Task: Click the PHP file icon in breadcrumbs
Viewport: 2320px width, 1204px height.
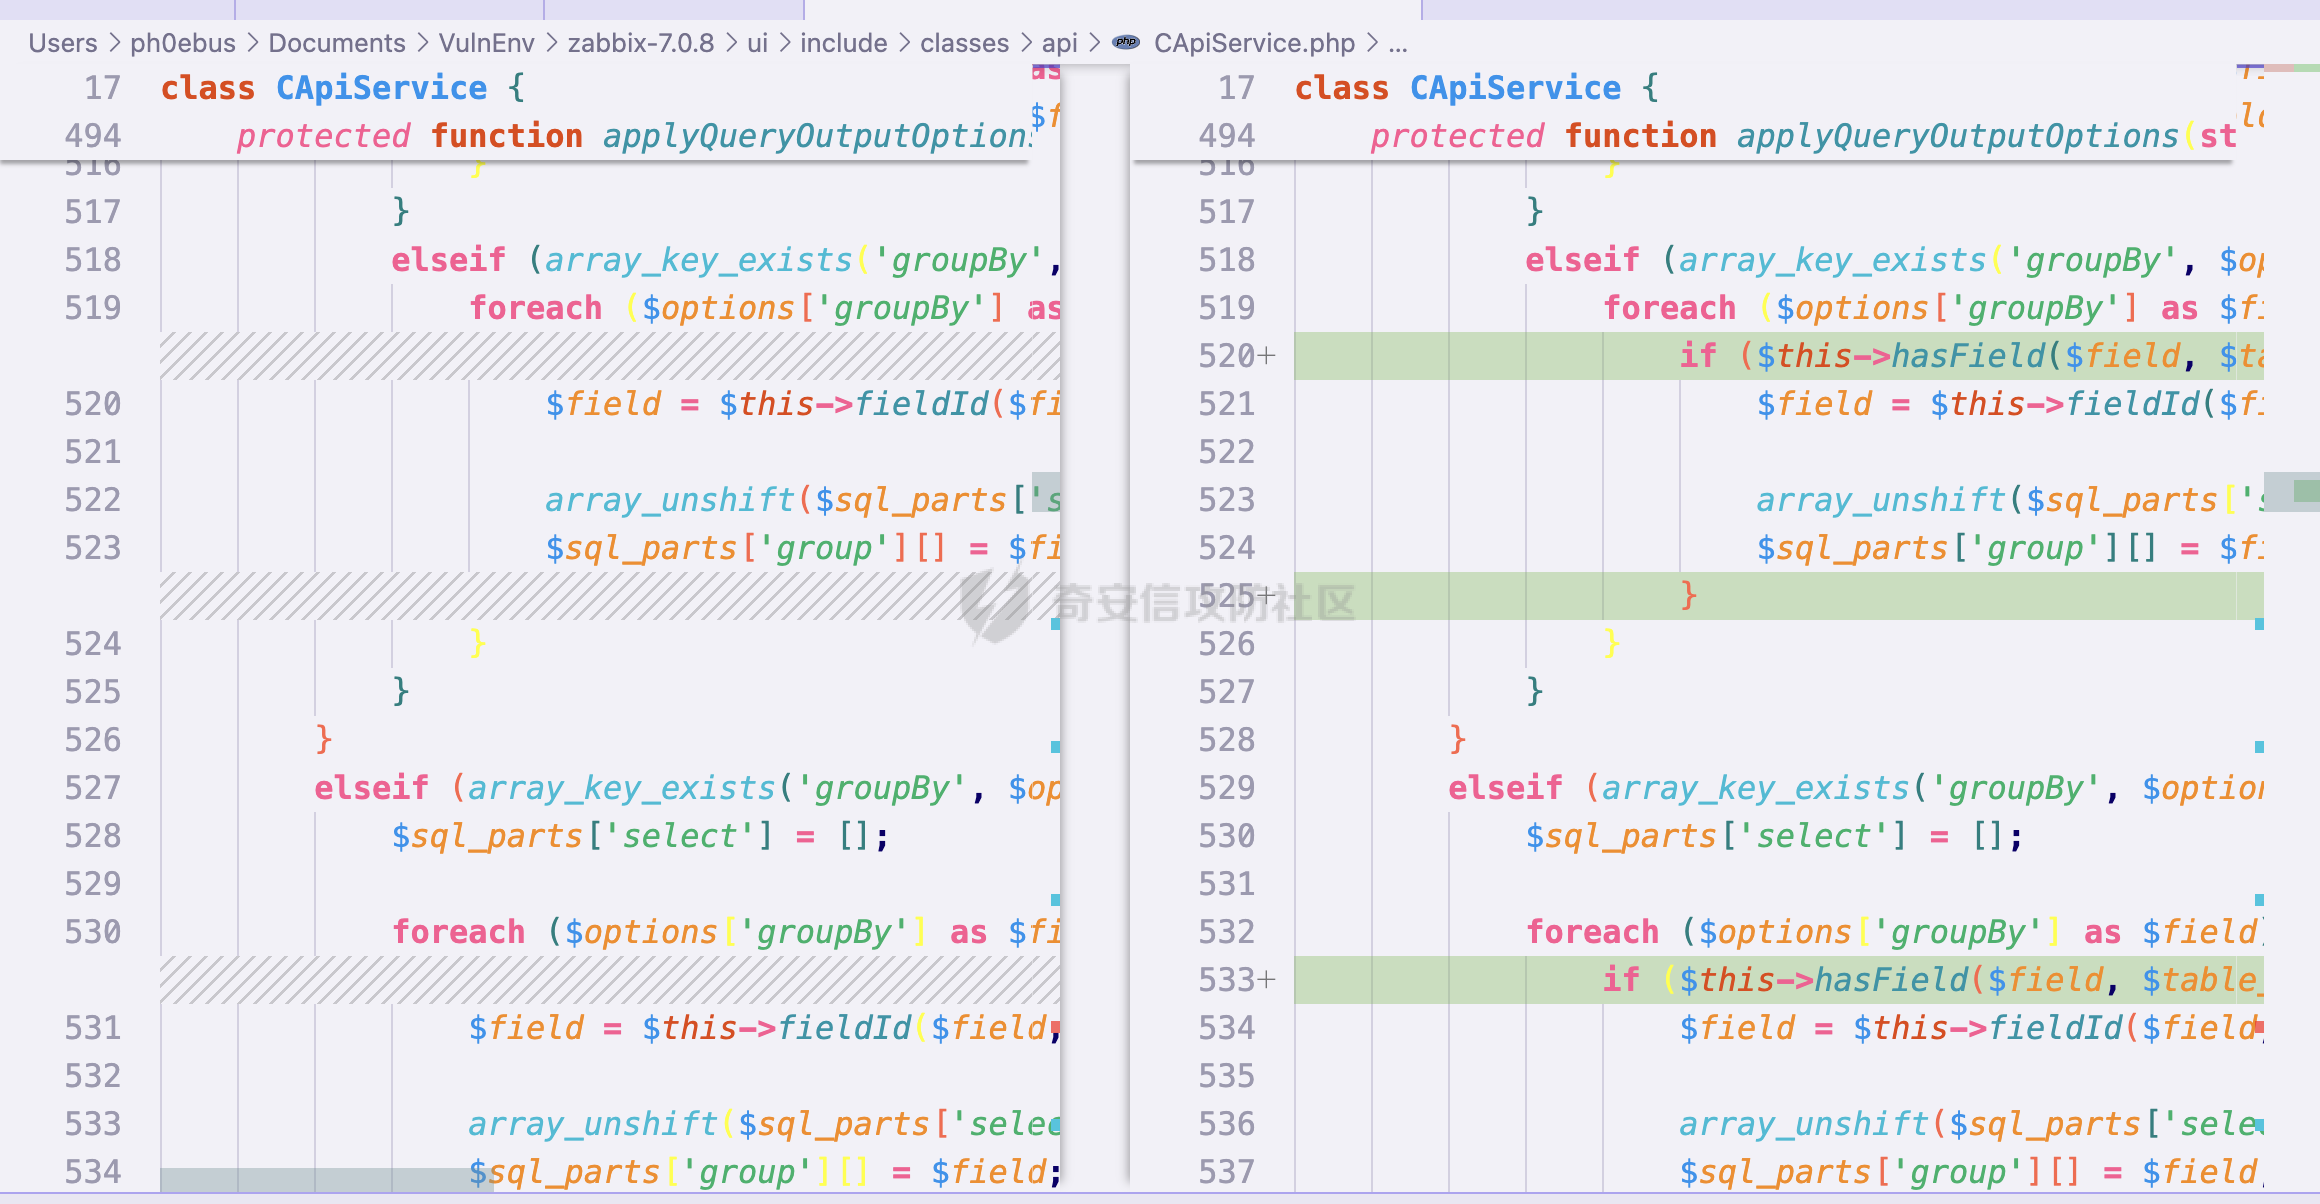Action: 1126,43
